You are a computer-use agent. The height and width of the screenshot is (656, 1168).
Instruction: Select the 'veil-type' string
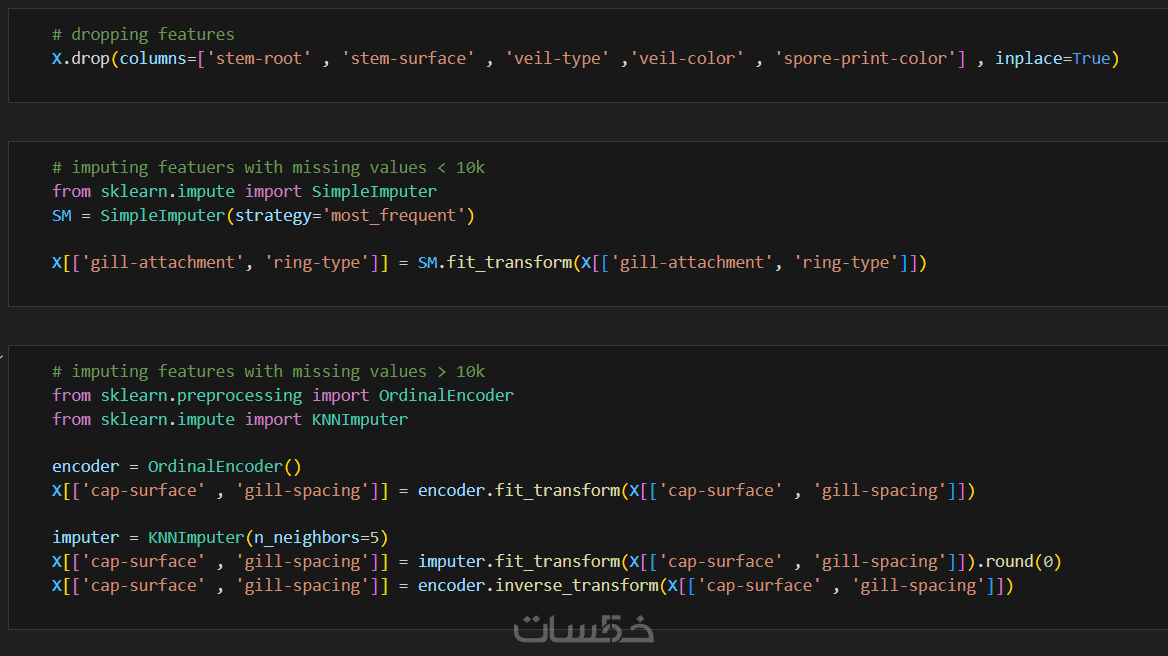tap(556, 58)
